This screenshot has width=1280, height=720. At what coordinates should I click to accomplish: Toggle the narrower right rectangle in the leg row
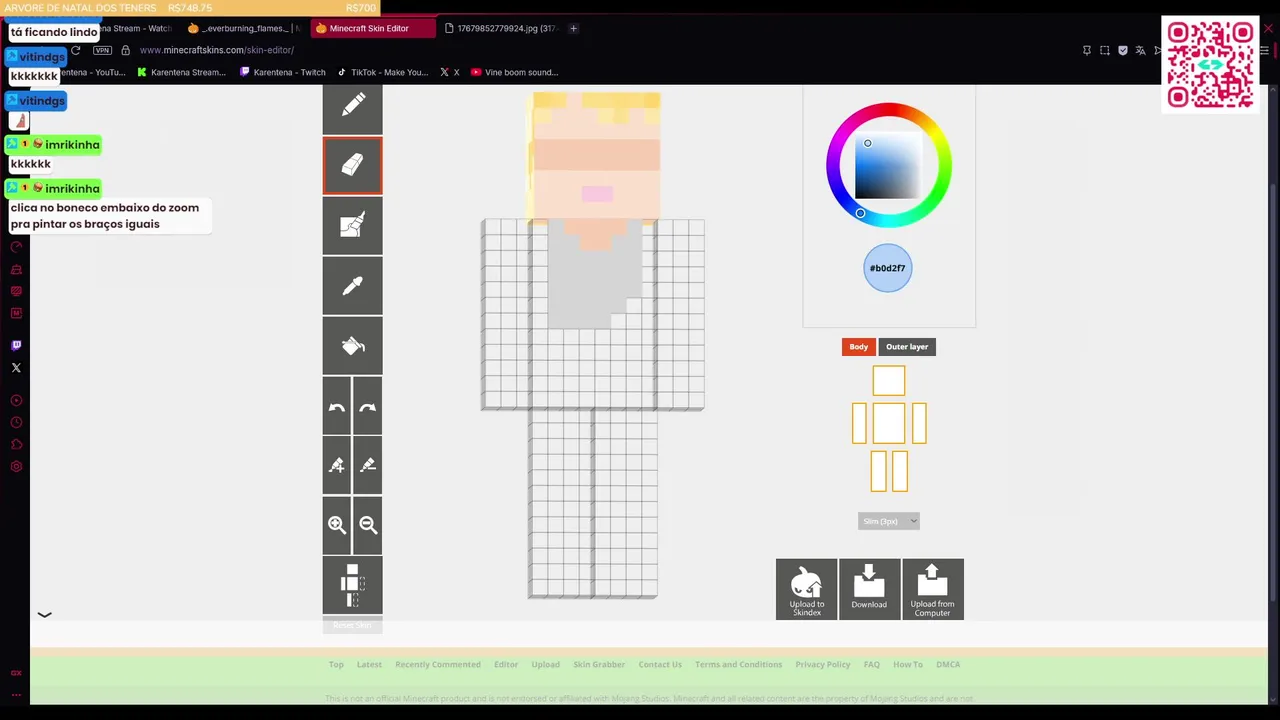click(899, 471)
